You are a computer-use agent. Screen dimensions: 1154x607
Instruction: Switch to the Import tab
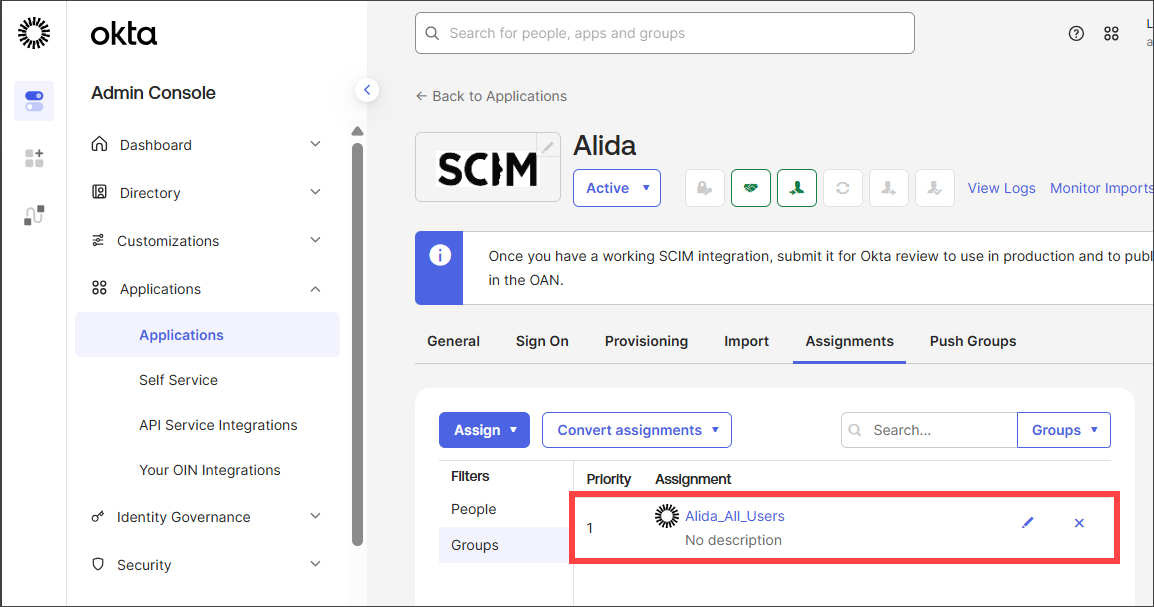tap(746, 341)
